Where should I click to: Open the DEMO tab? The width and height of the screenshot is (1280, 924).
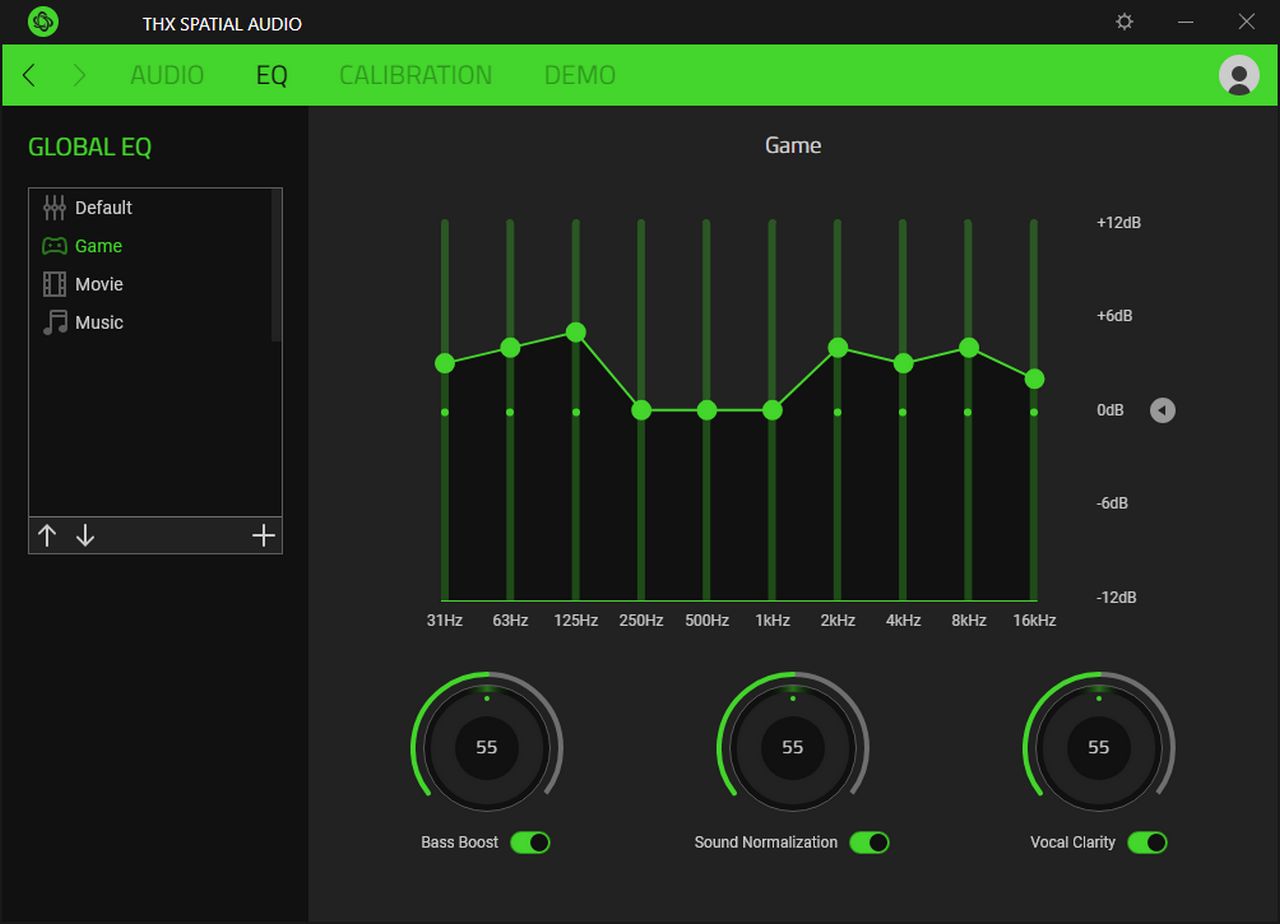[579, 75]
